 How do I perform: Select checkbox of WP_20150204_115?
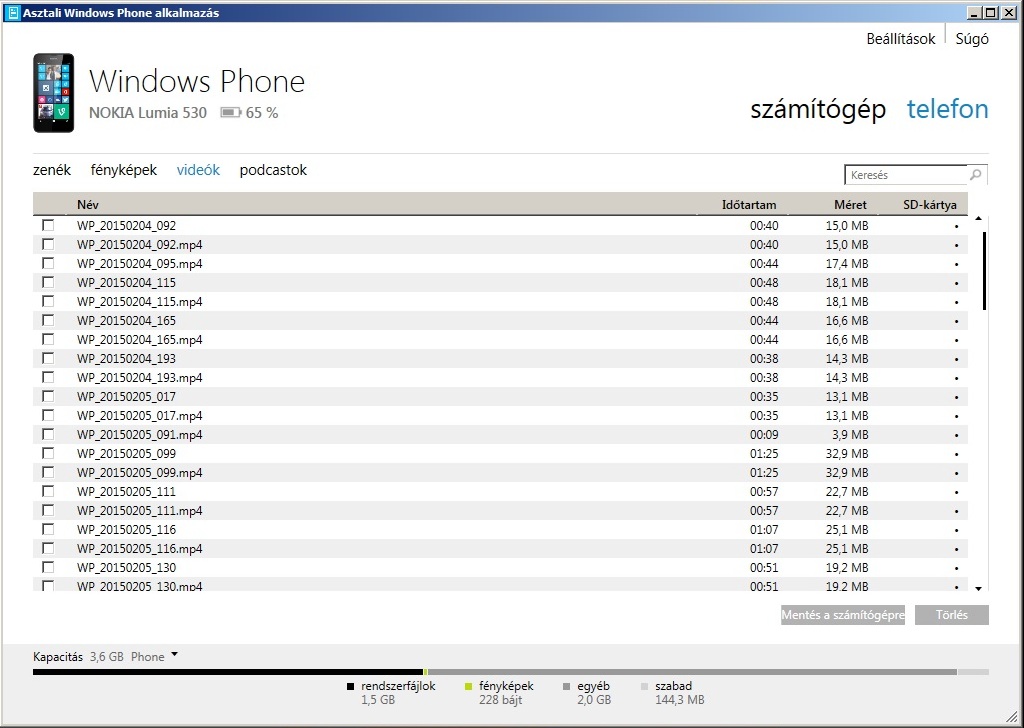[x=48, y=282]
